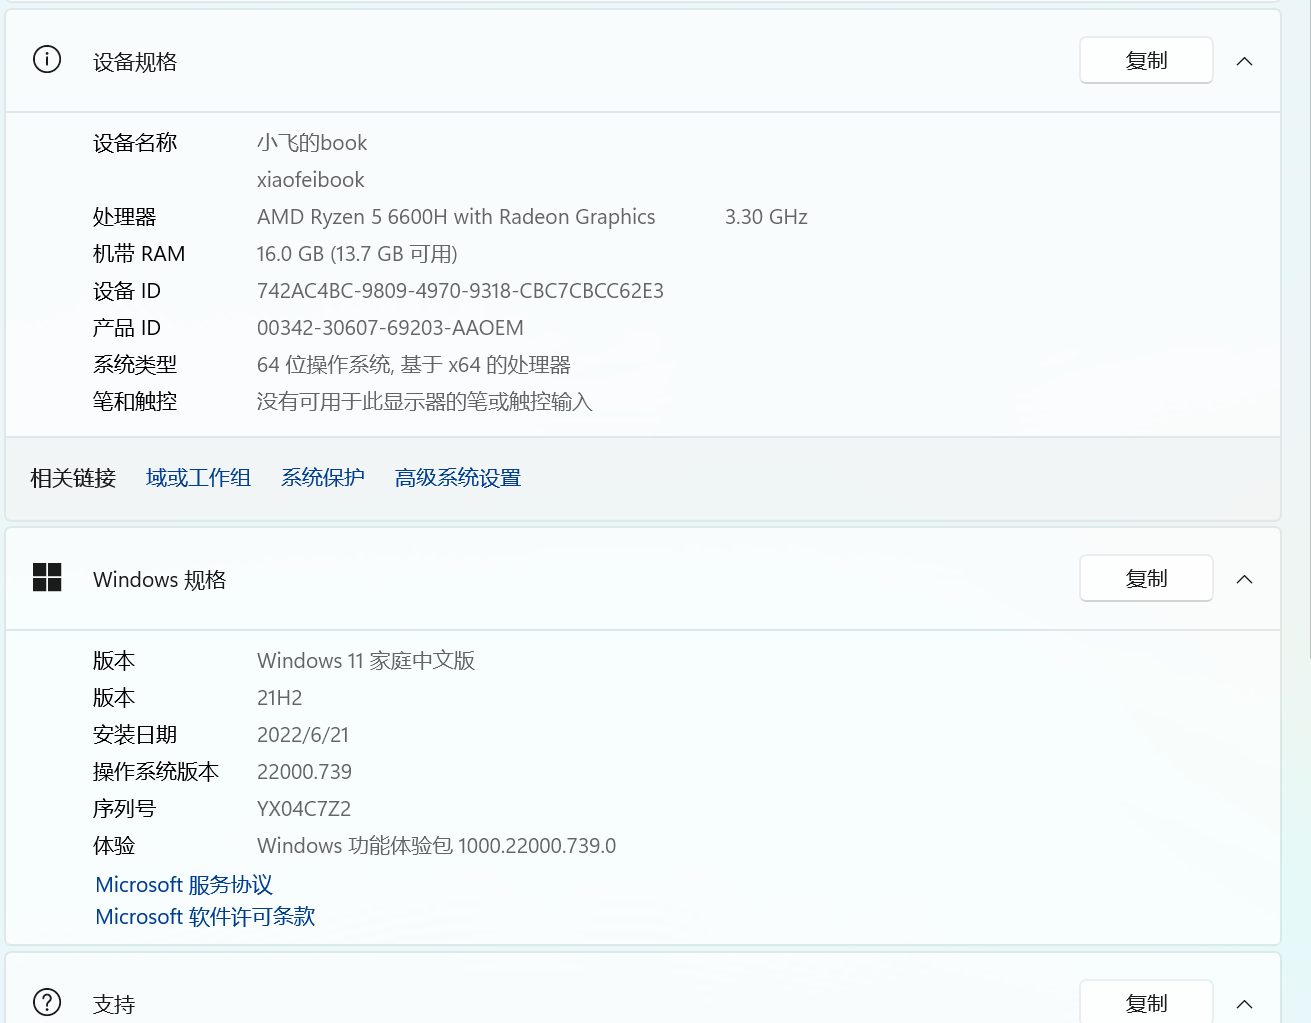Select device ID starting with 742AC4BC
The width and height of the screenshot is (1311, 1023).
coord(460,291)
